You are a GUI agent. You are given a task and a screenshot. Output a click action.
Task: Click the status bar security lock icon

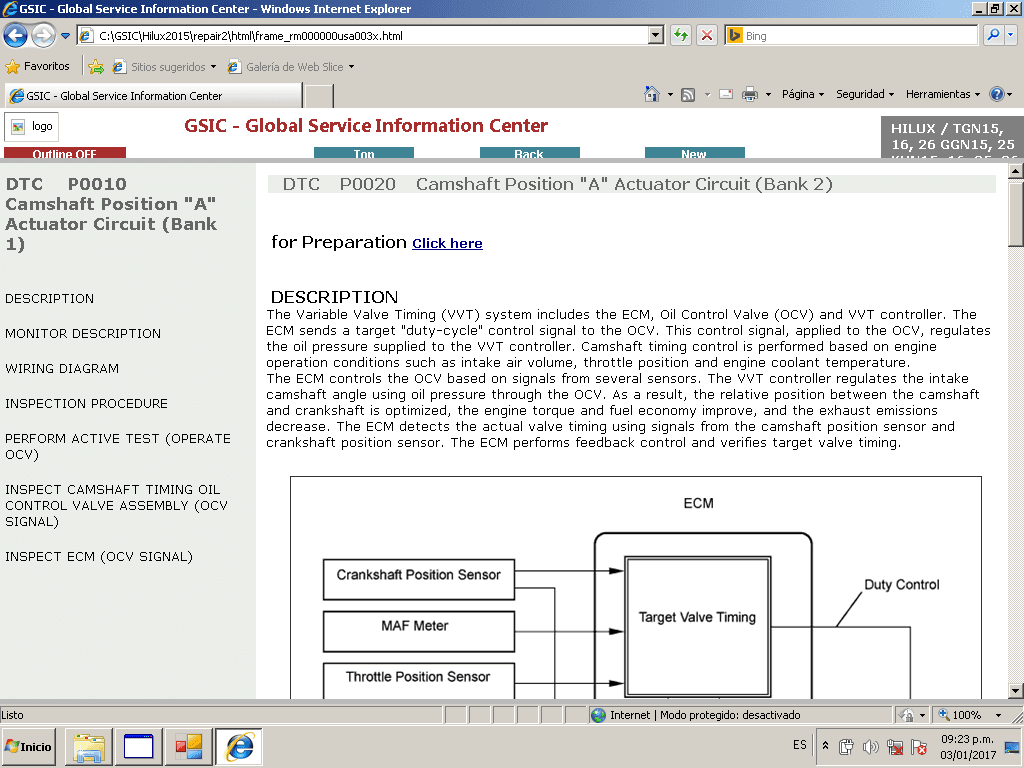coord(906,715)
